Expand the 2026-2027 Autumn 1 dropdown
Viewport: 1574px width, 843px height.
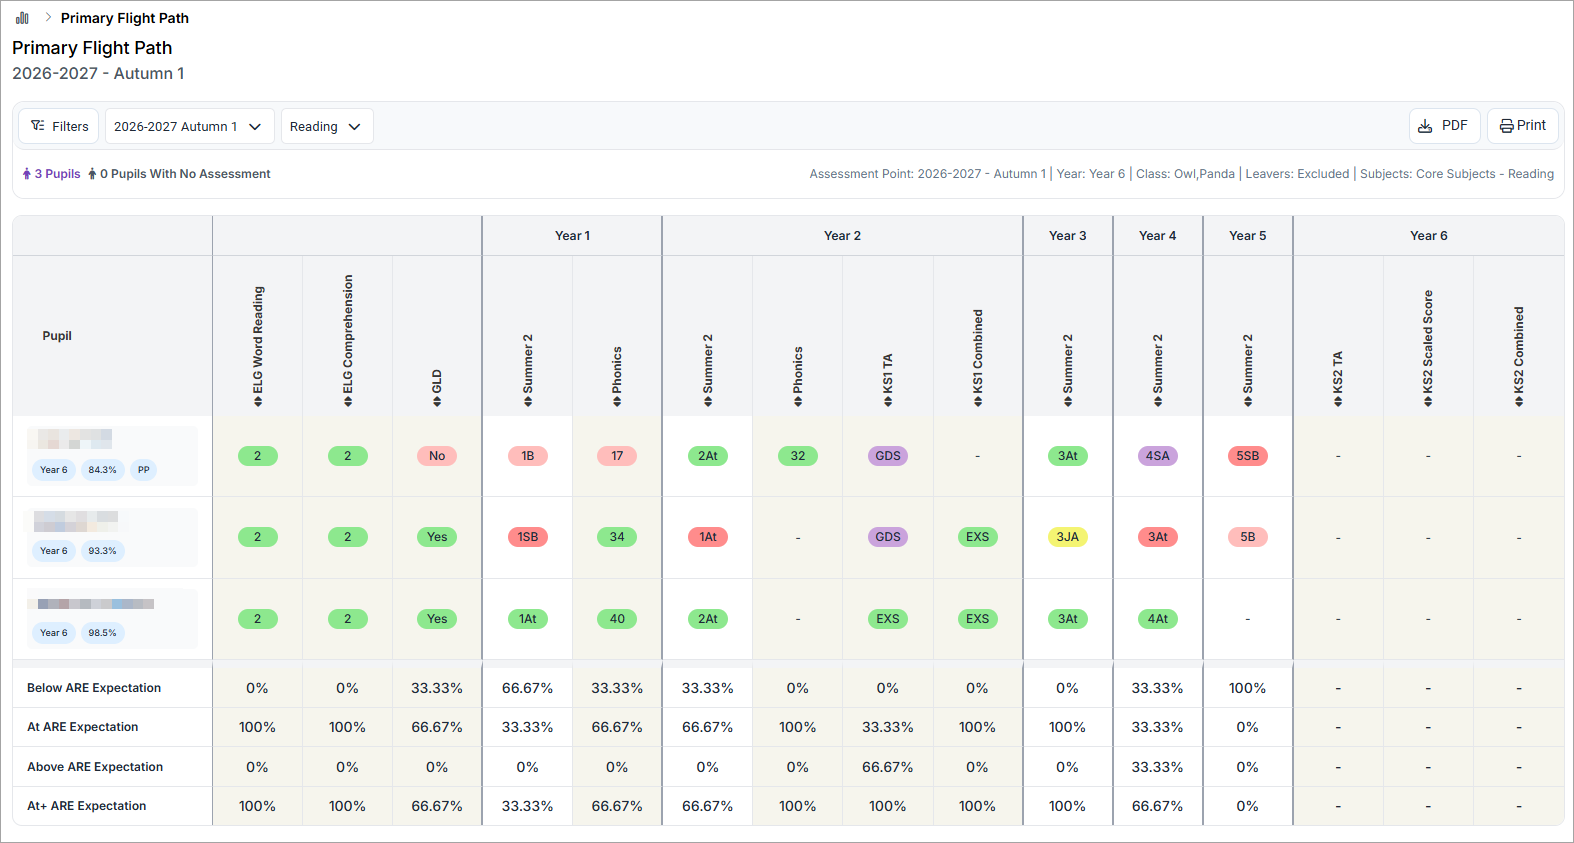click(x=189, y=126)
